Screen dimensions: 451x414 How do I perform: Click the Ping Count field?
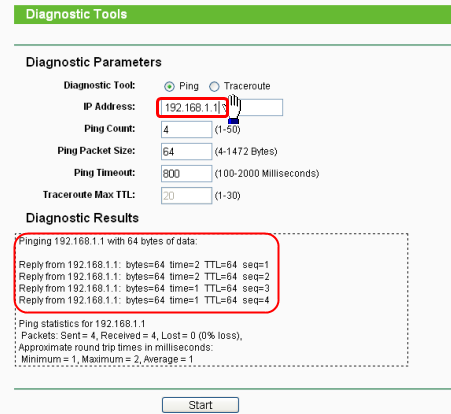point(186,129)
